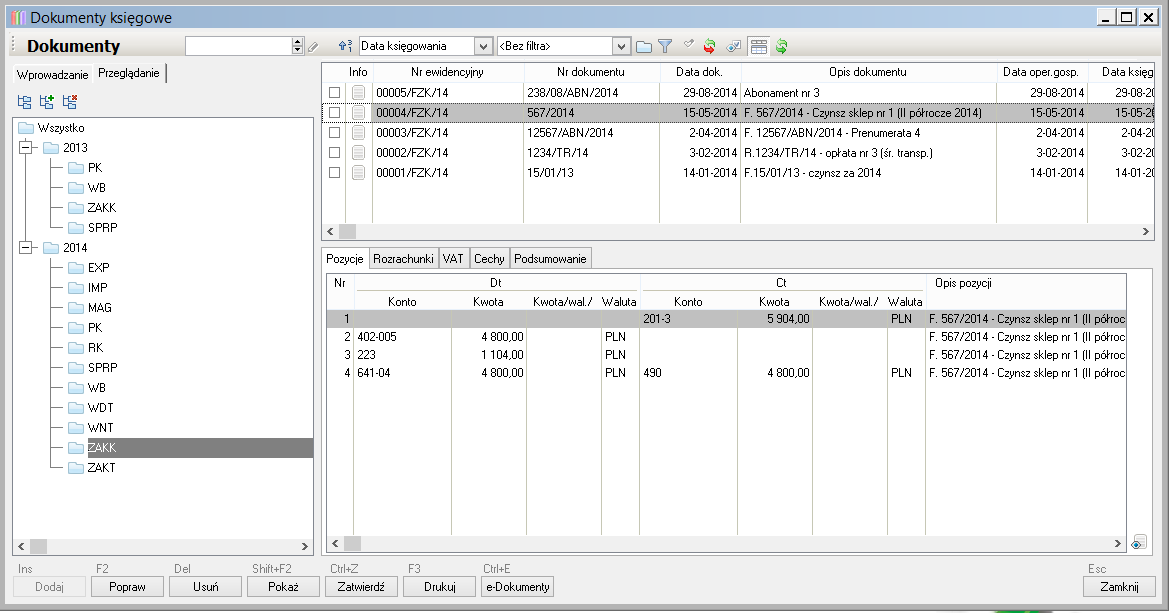Open the Data księgowania sort dropdown
Viewport: 1169px width, 613px height.
click(x=484, y=46)
